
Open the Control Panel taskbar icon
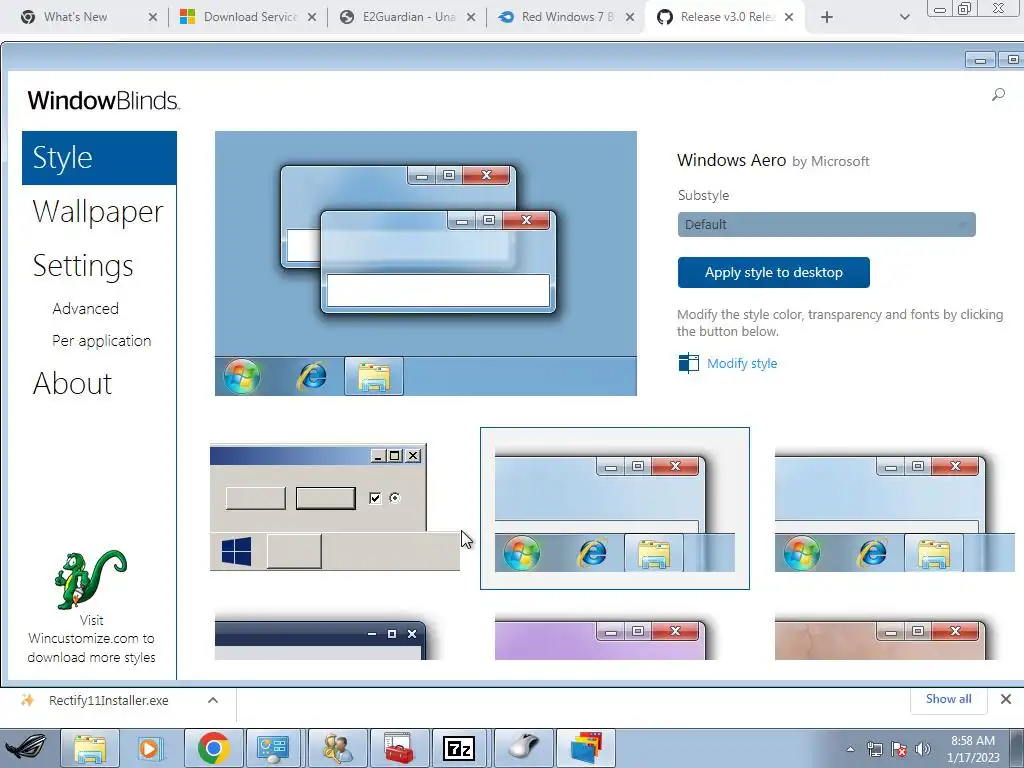[x=273, y=748]
